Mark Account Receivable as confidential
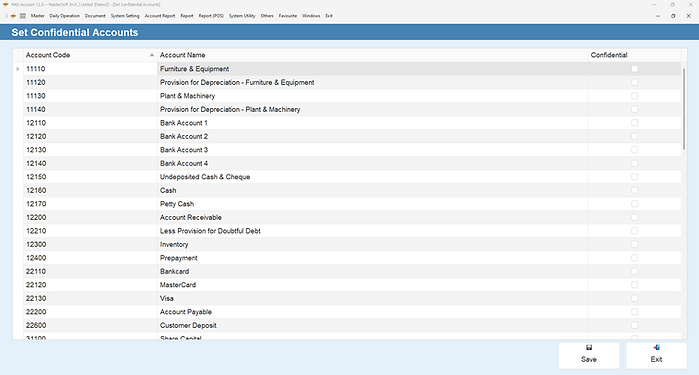Viewport: 699px width, 375px height. pyautogui.click(x=634, y=218)
